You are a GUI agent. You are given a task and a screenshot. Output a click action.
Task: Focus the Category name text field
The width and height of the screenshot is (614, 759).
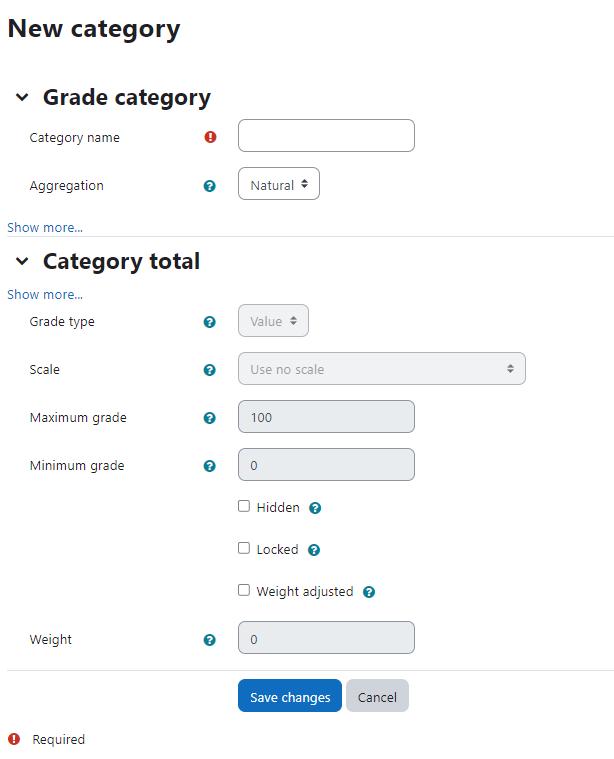pyautogui.click(x=326, y=136)
